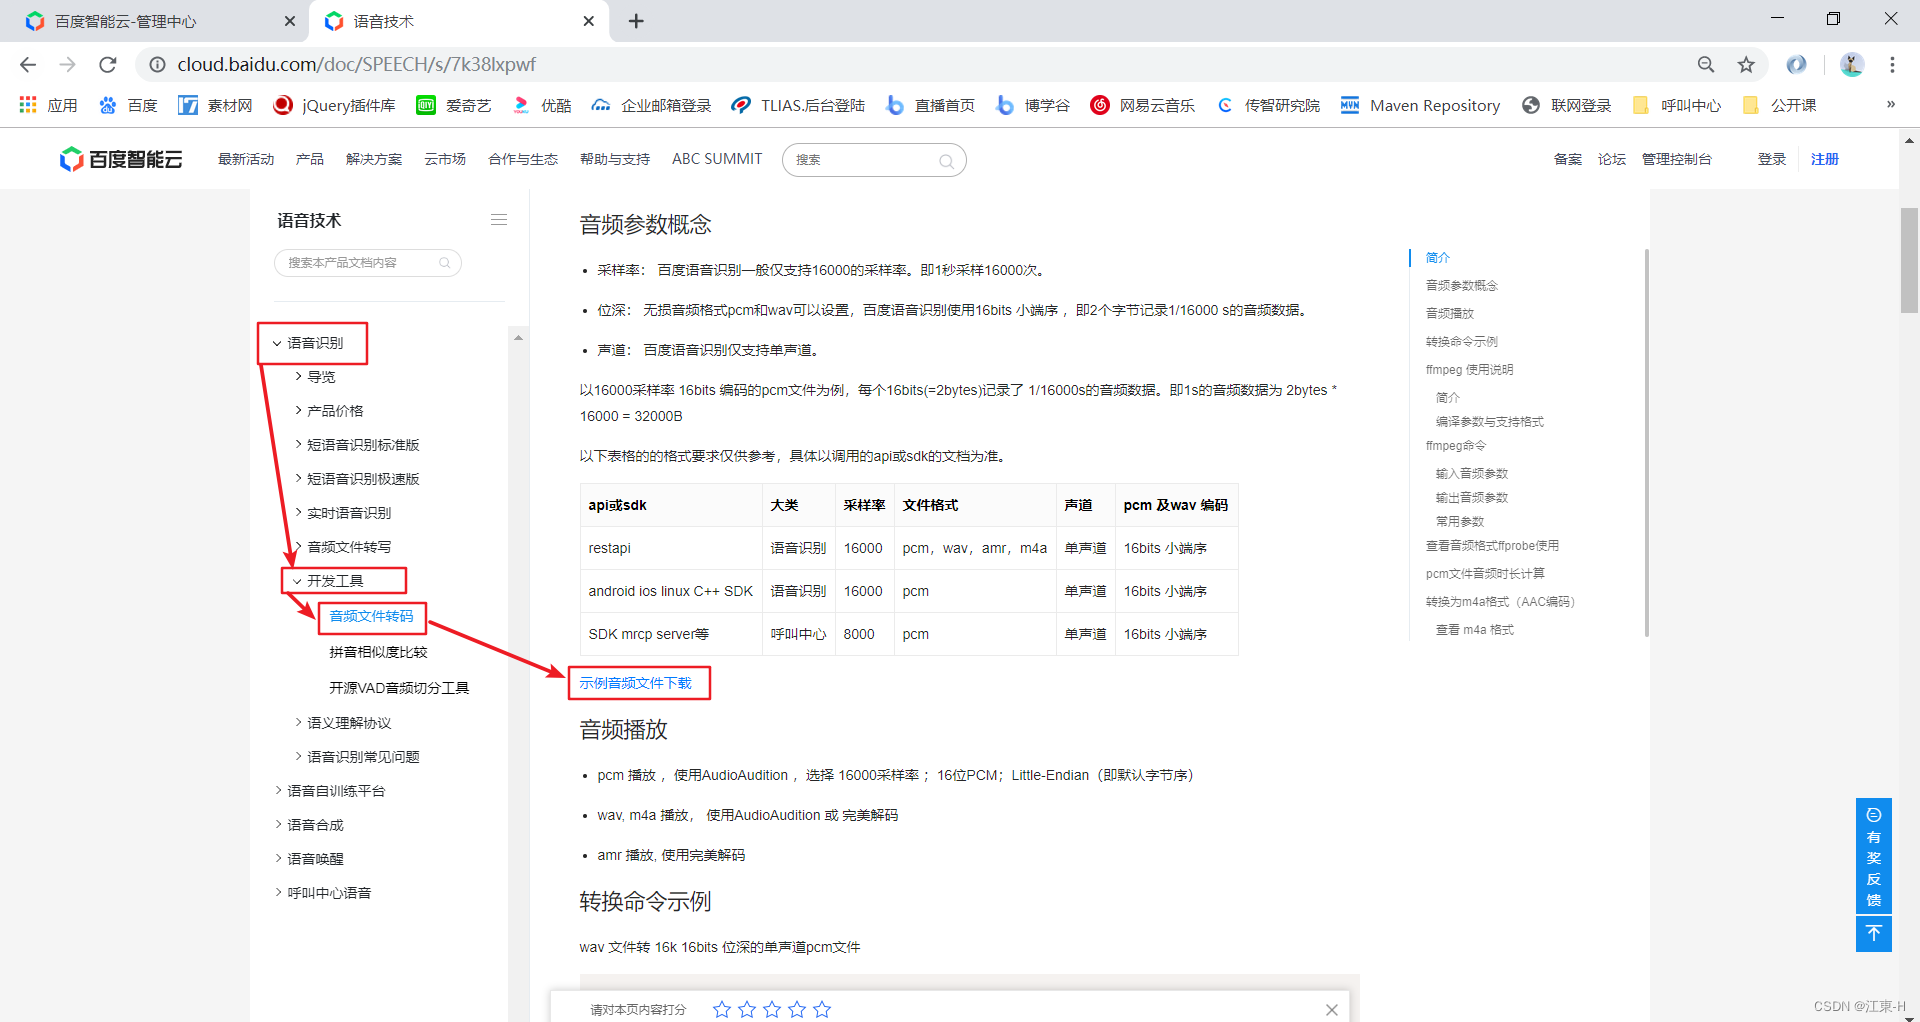Screen dimensions: 1920x1022
Task: Click the 示例音频文件下载 link
Action: 636,683
